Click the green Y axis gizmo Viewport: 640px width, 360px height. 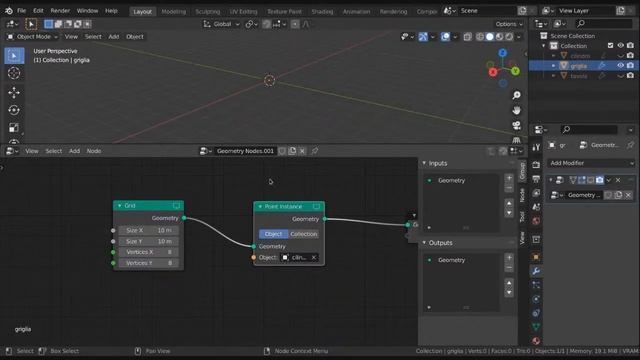pos(516,71)
